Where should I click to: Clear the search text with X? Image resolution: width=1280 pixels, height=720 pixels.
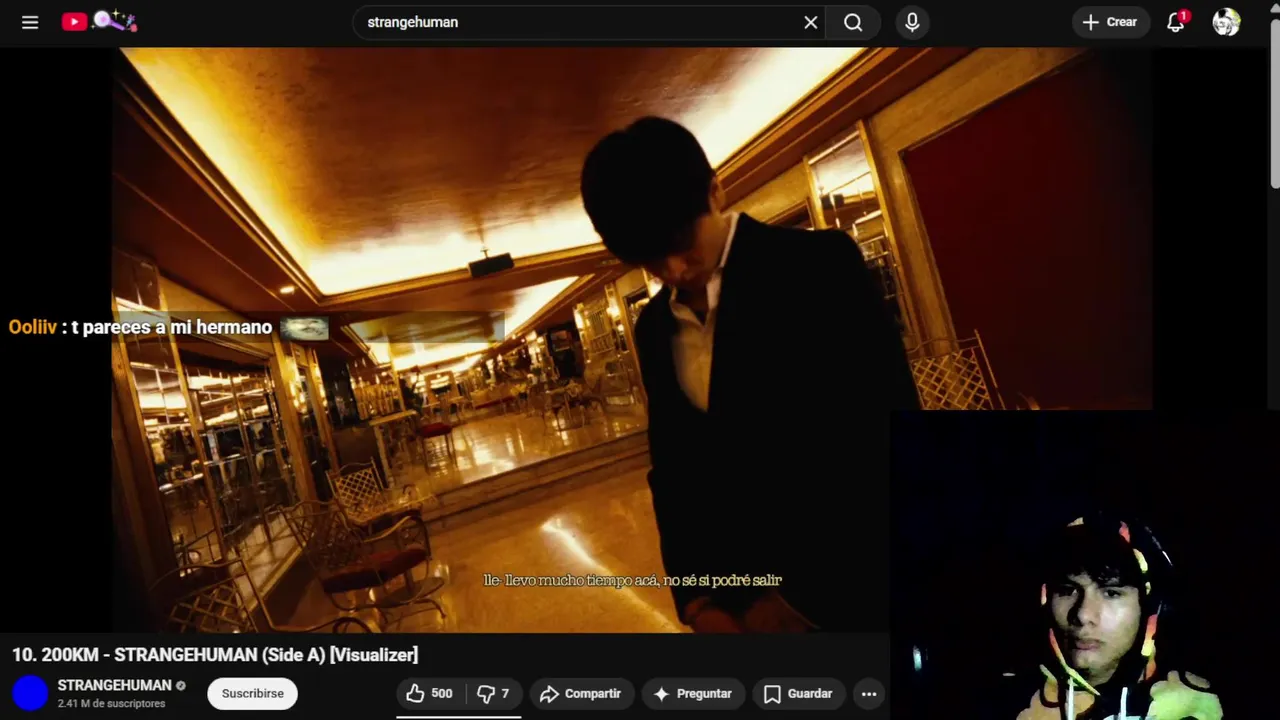click(x=811, y=22)
